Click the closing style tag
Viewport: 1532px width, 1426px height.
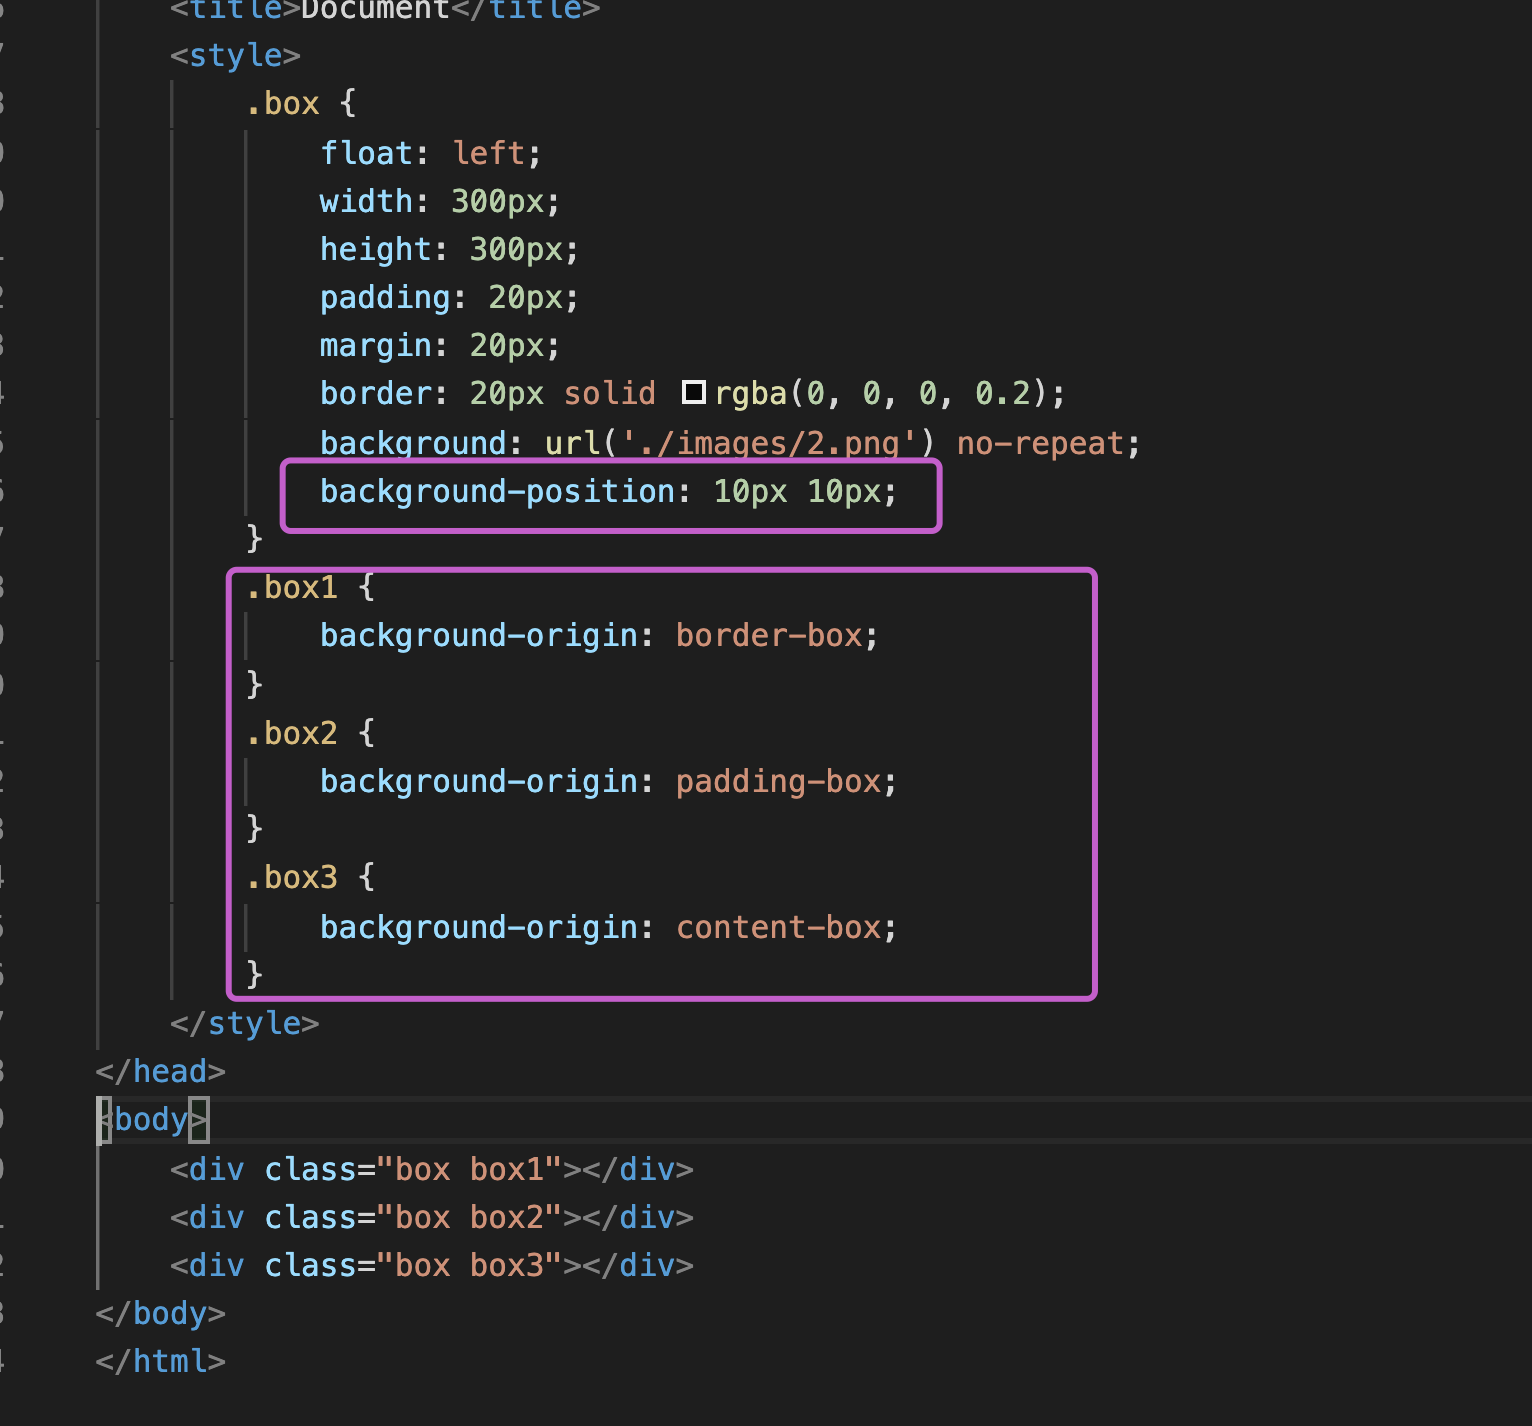(244, 1023)
